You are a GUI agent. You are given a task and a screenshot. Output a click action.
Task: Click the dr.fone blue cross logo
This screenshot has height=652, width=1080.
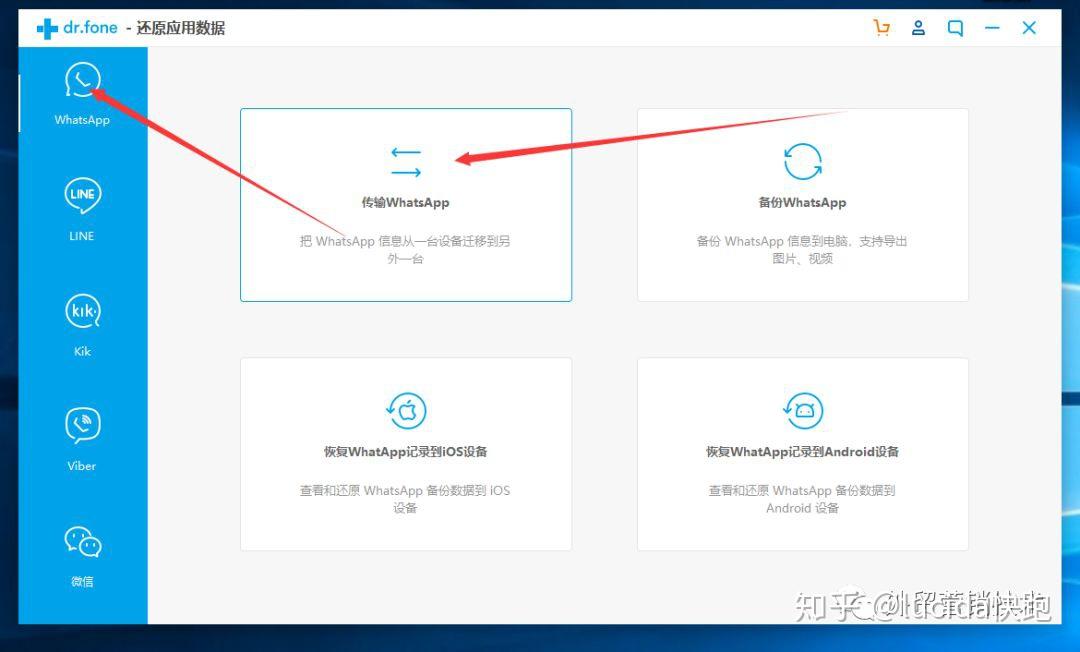click(47, 28)
